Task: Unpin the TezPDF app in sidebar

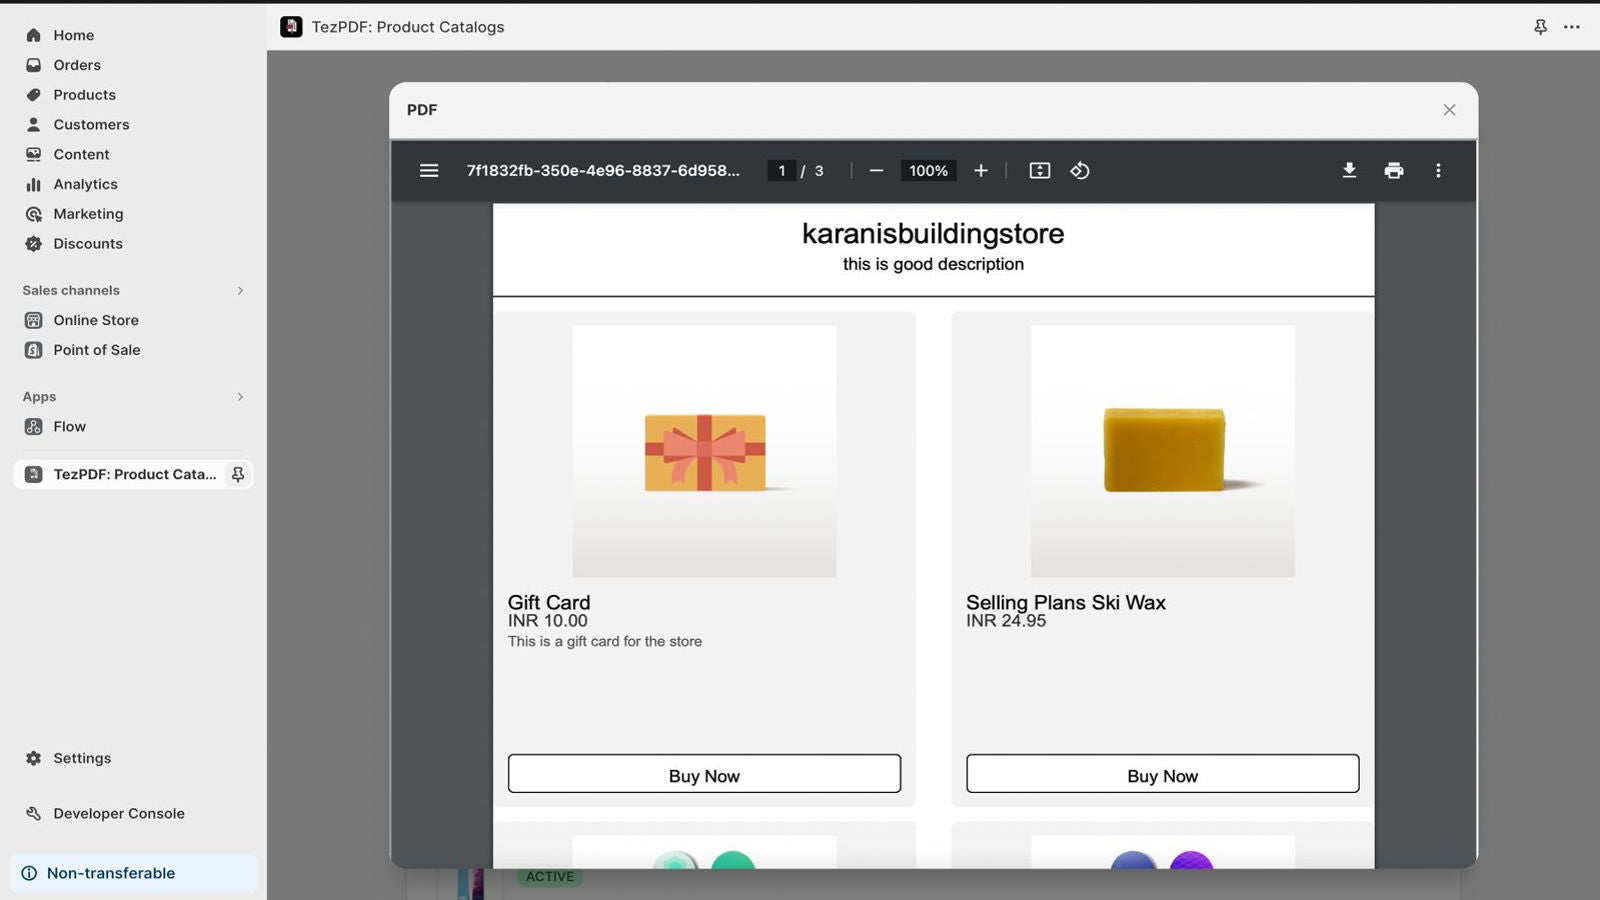Action: pos(238,474)
